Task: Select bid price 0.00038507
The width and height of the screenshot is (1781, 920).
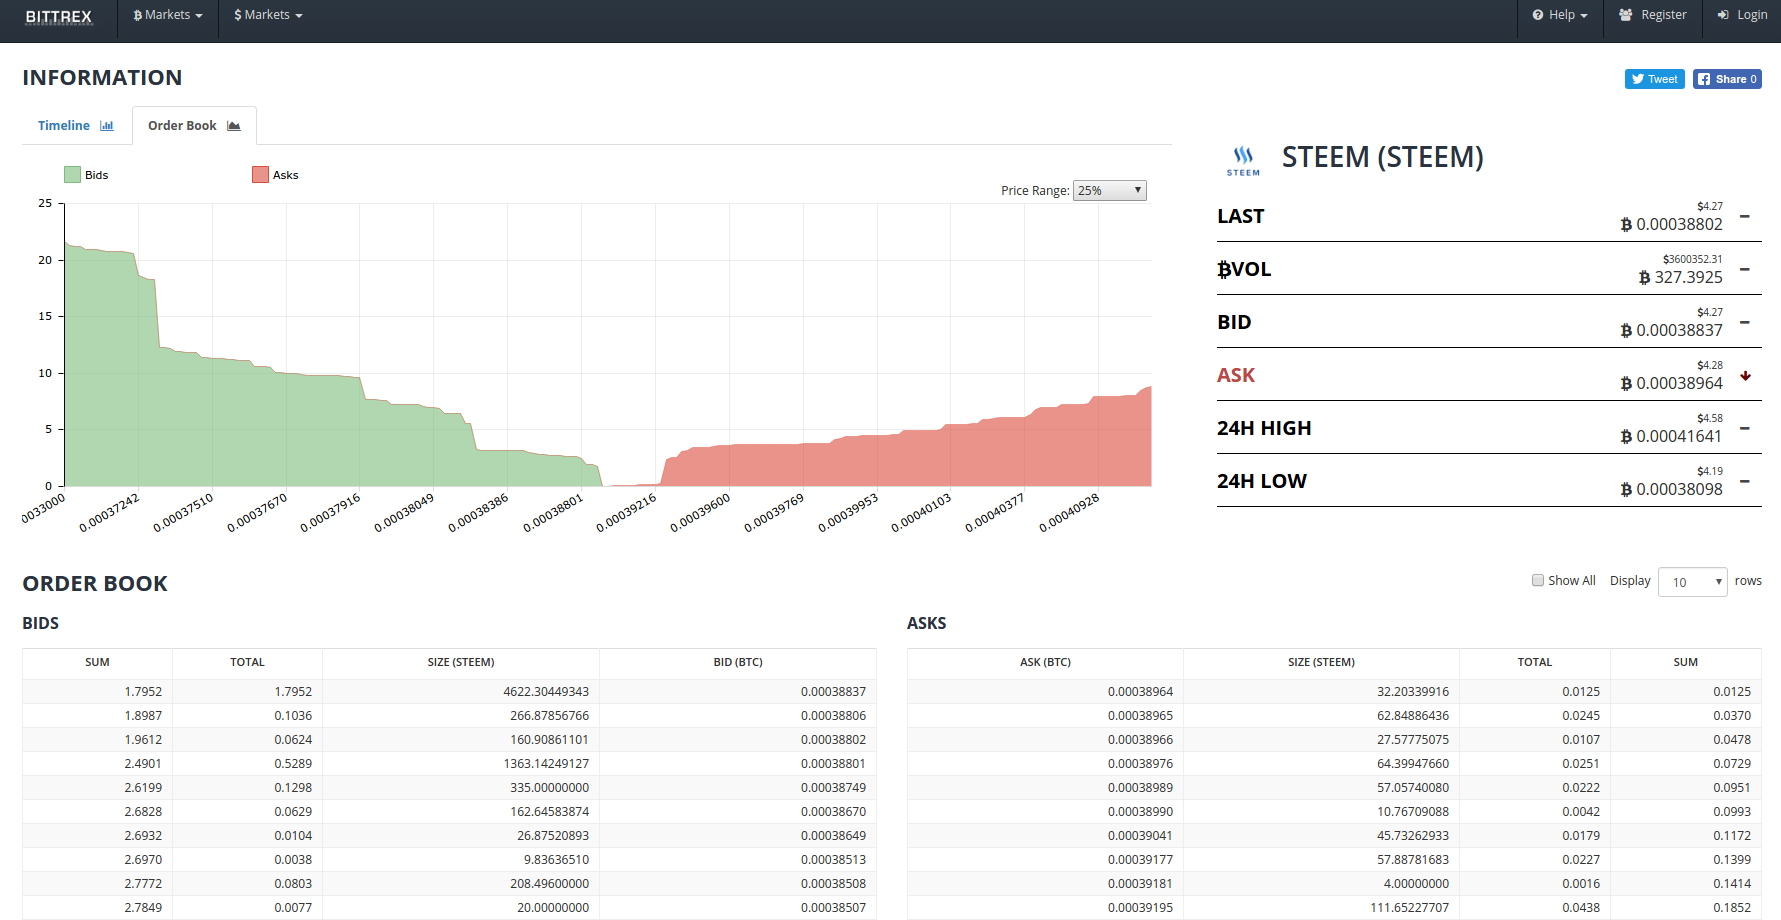Action: tap(833, 908)
